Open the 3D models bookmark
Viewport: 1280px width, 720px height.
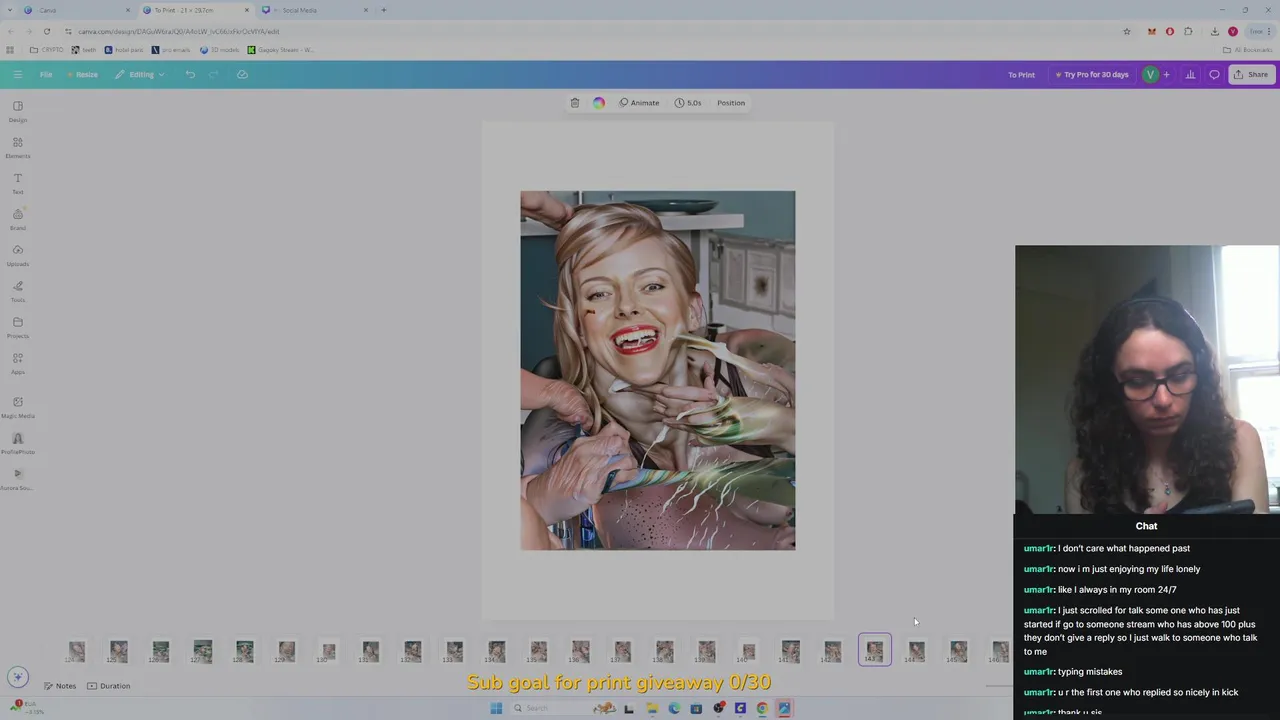click(219, 50)
